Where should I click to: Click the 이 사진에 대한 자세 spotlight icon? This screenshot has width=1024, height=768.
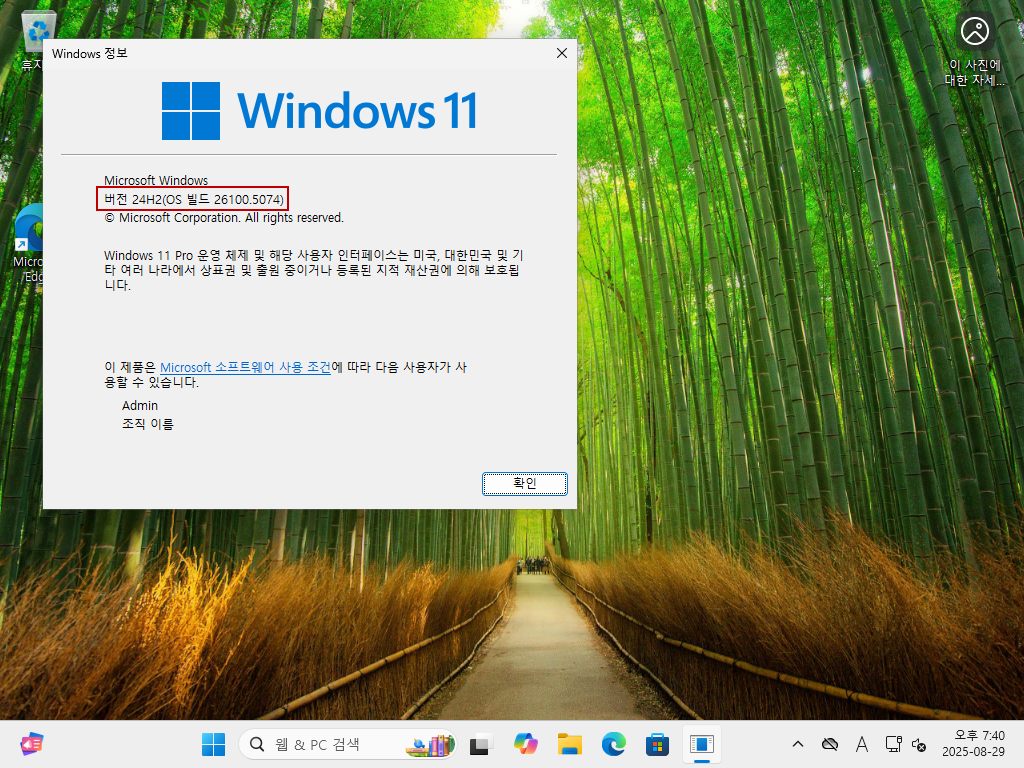pos(975,51)
